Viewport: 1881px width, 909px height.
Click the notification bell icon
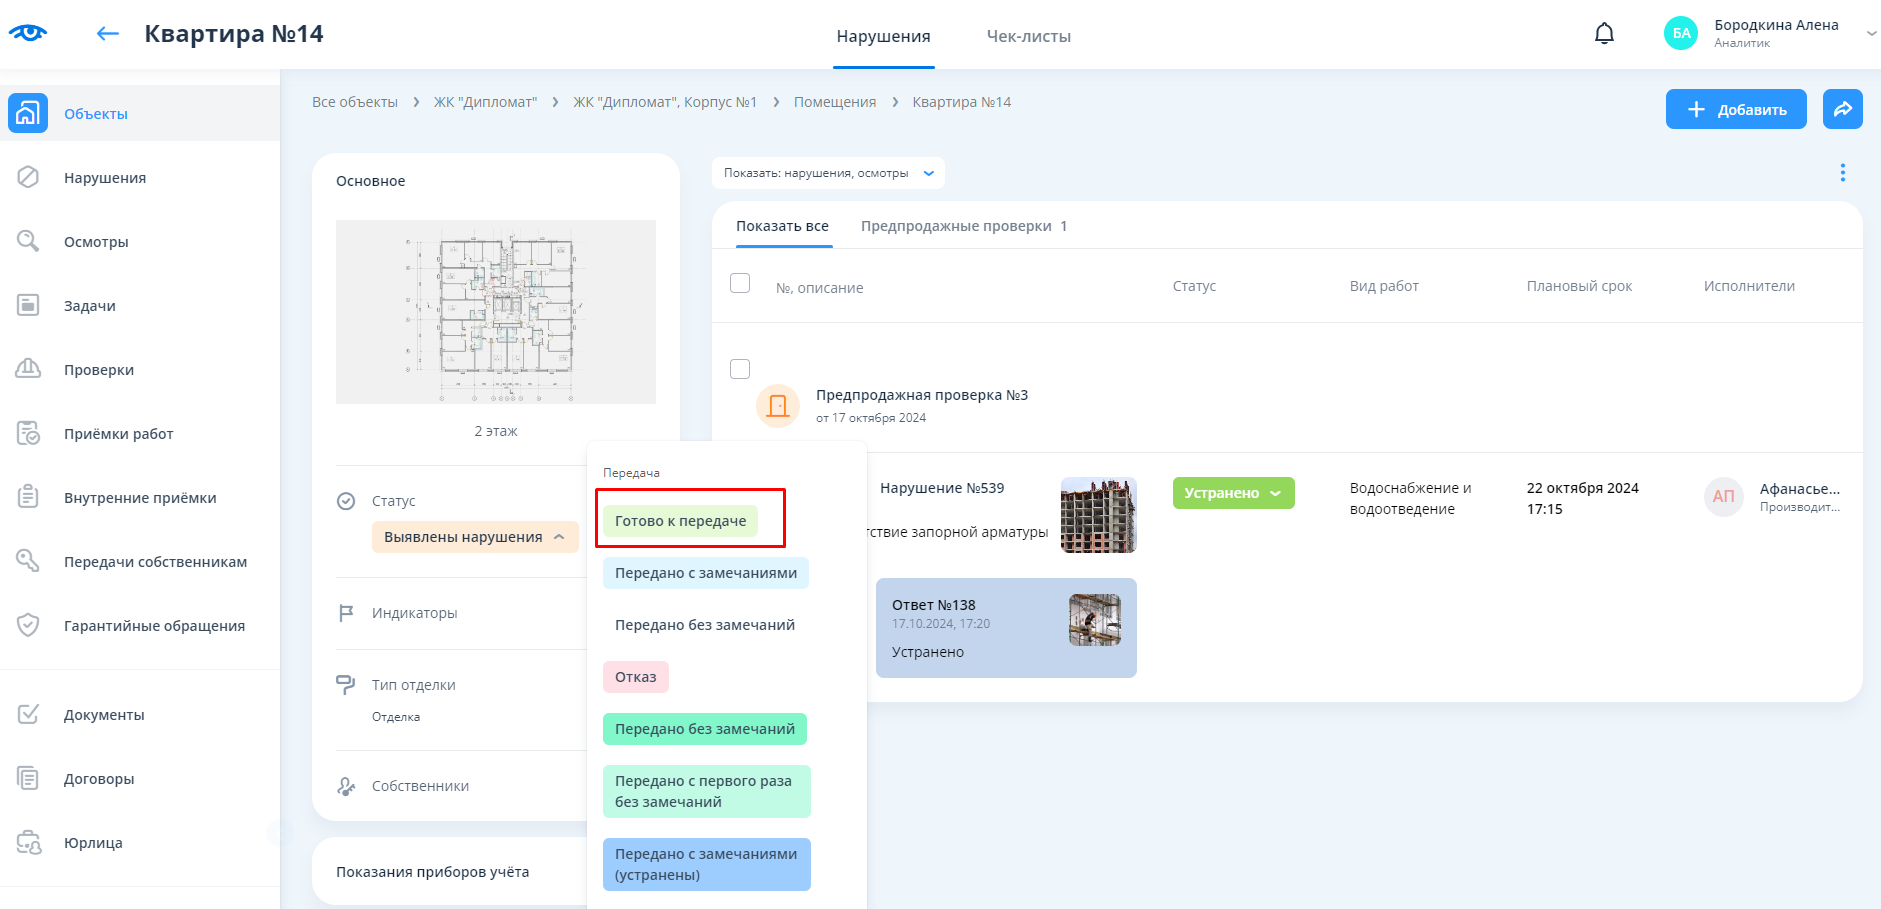click(x=1604, y=34)
